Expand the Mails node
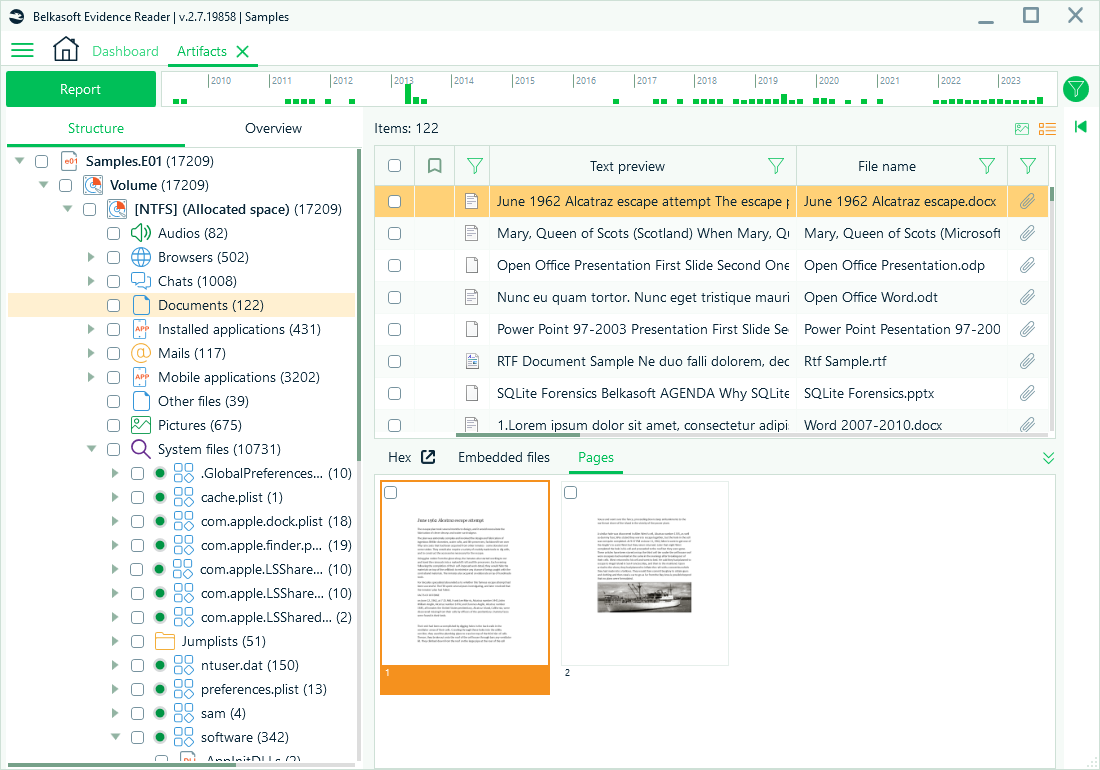This screenshot has height=770, width=1100. click(x=91, y=353)
